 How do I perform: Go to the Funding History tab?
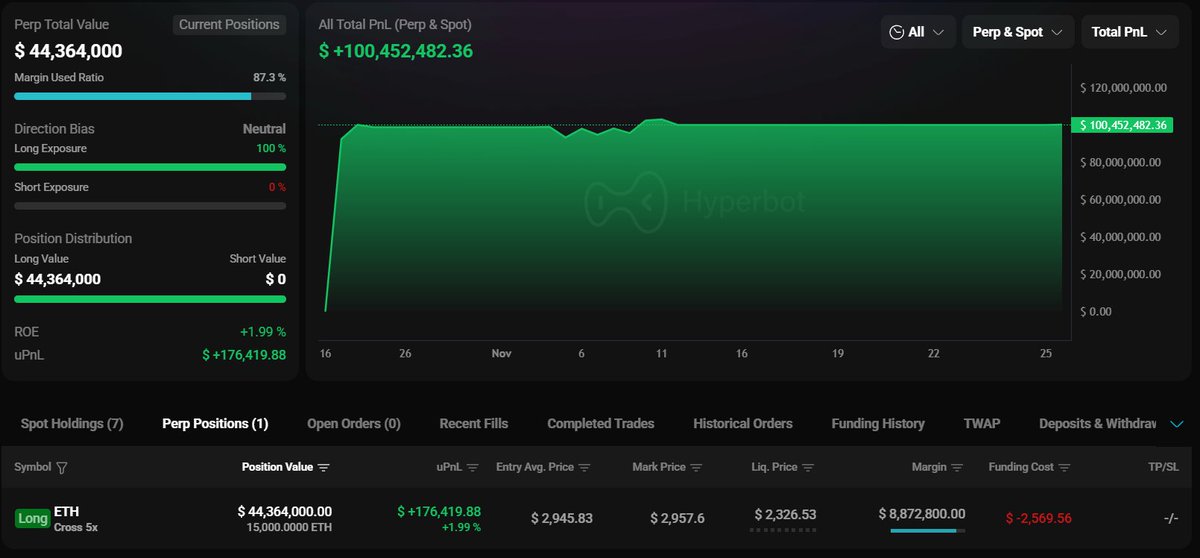click(877, 424)
